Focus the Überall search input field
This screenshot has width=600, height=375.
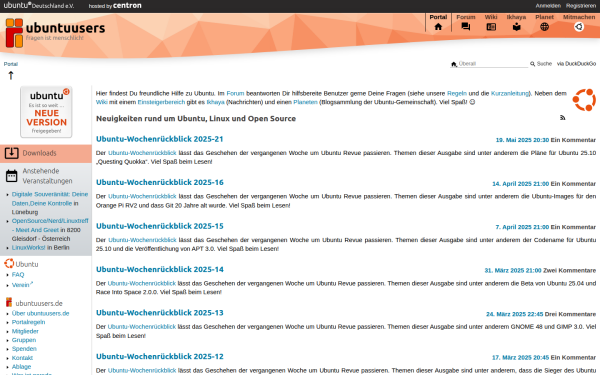click(x=492, y=64)
